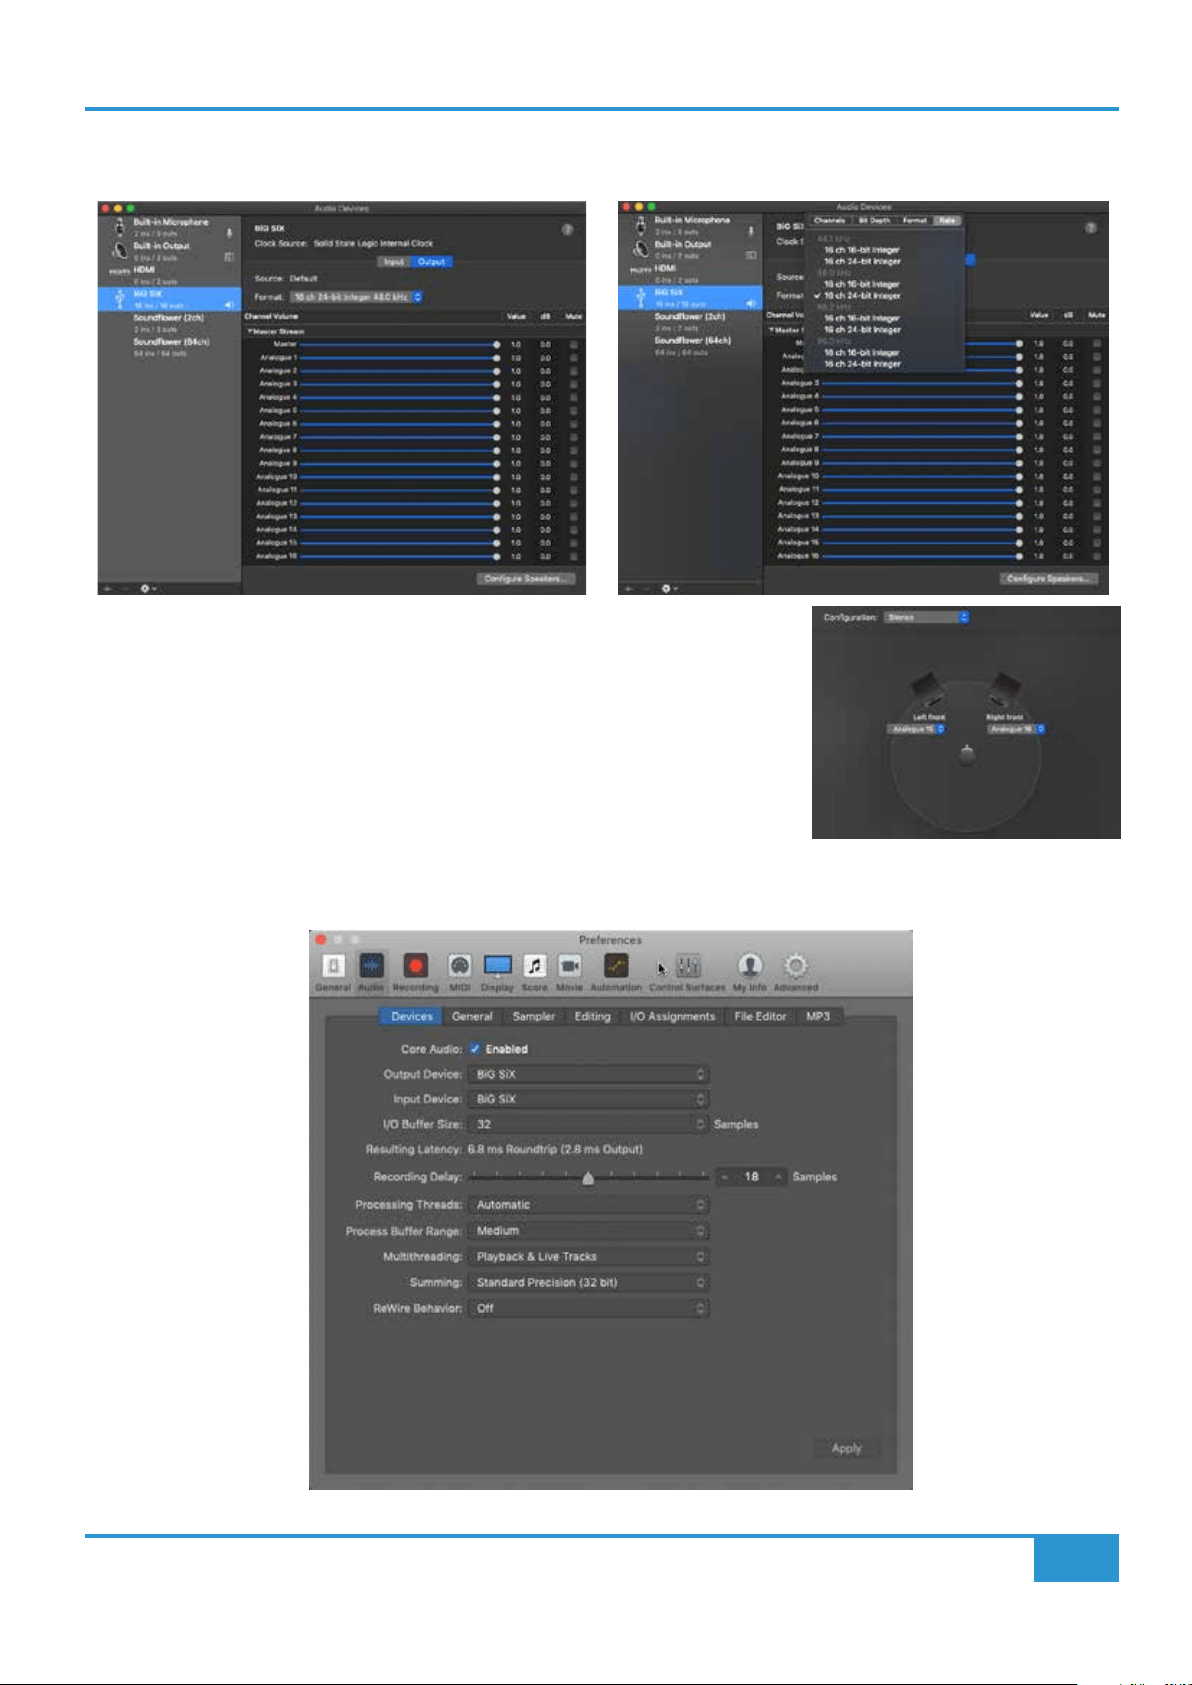Switch to File Editor tab
Viewport: 1192px width, 1685px height.
coord(760,1016)
